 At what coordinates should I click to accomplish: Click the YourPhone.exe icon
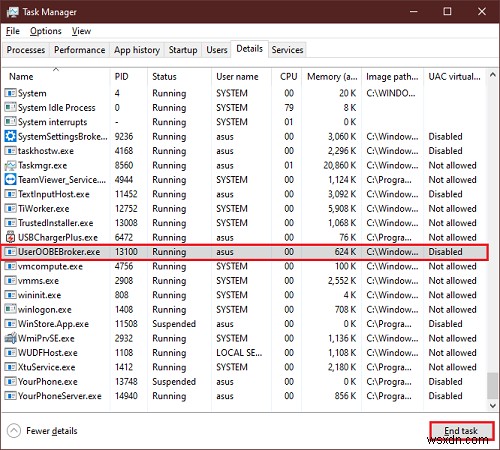[10, 381]
